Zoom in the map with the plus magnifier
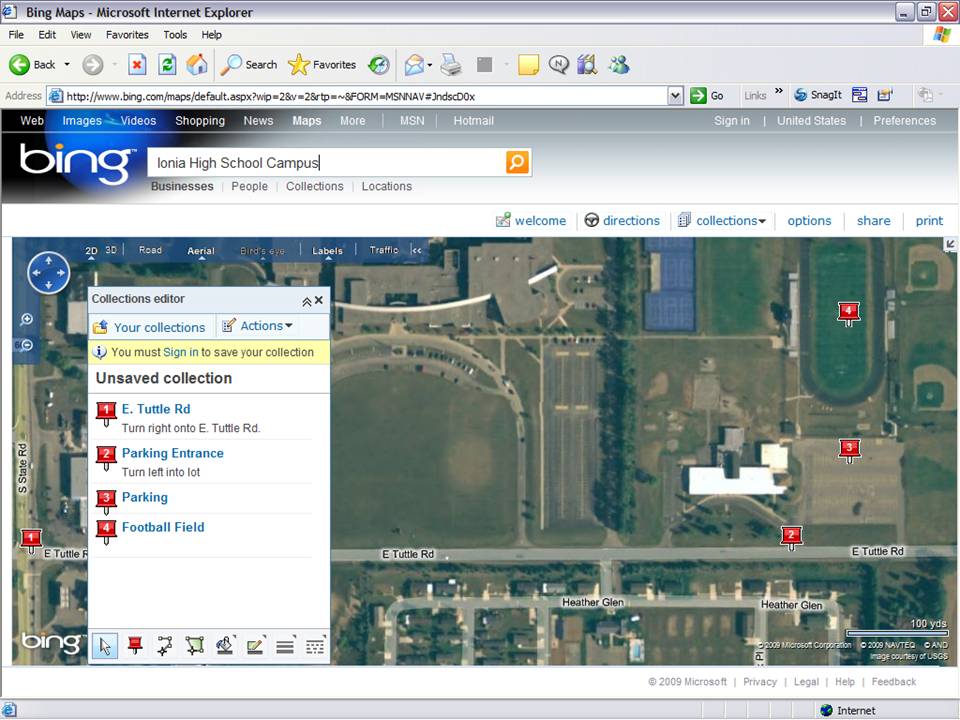The width and height of the screenshot is (960, 720). (x=26, y=319)
